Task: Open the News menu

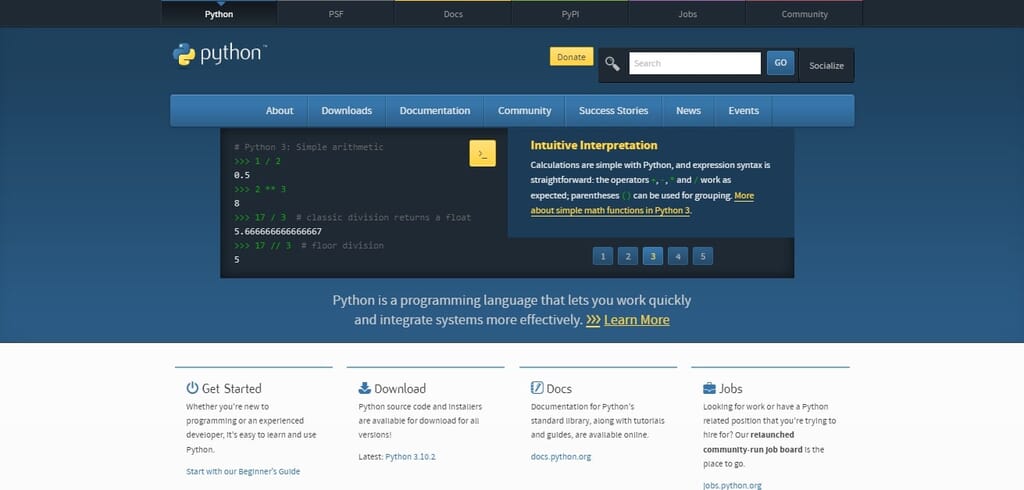Action: click(x=688, y=110)
